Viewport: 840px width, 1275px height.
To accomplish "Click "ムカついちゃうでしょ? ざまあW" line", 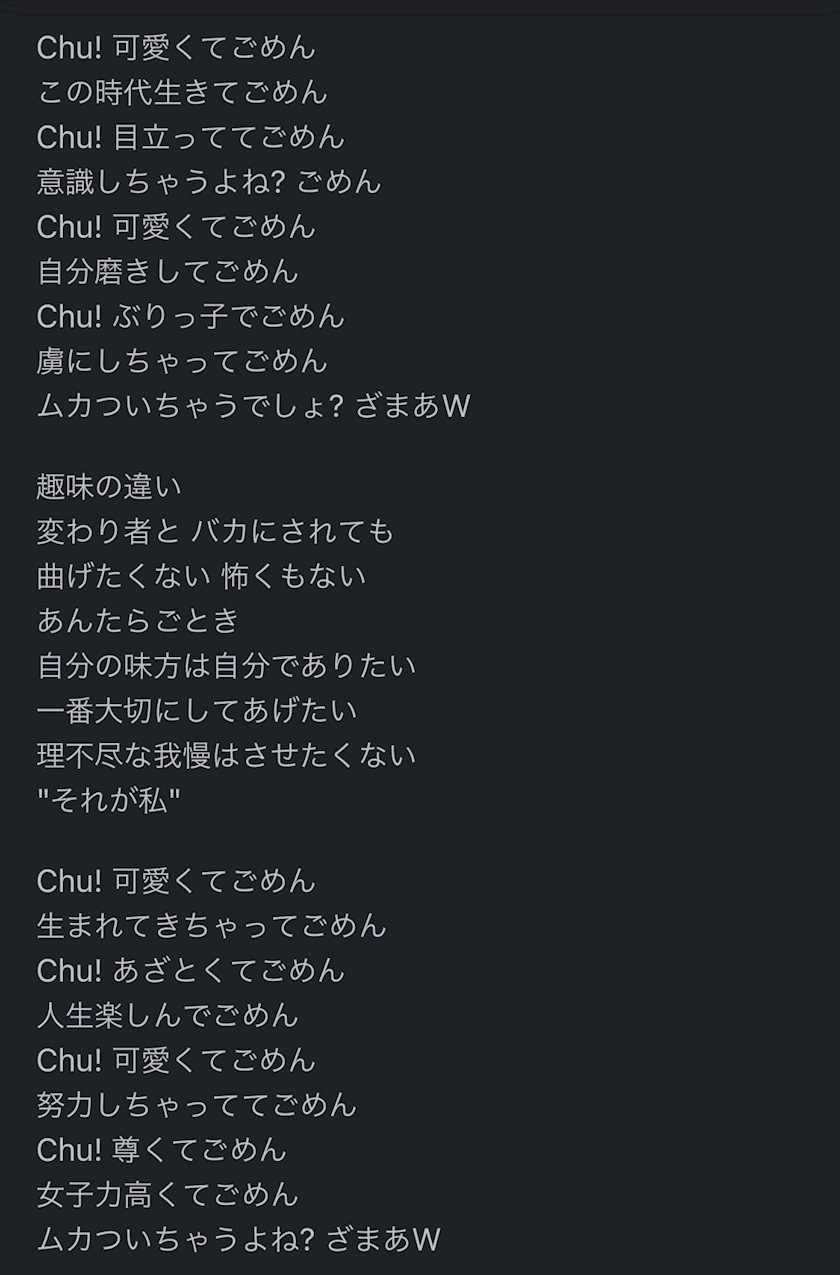I will point(253,406).
